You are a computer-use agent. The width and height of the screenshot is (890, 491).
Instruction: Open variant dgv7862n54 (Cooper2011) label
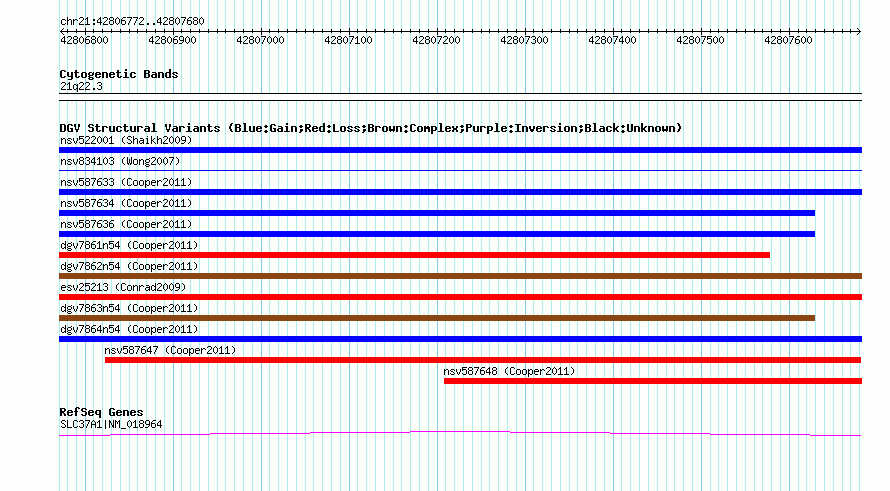(x=129, y=266)
